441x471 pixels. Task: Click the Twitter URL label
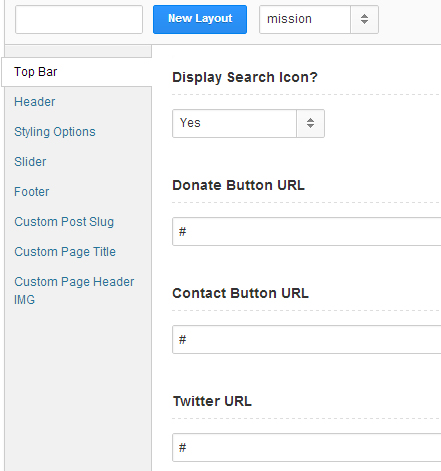pos(212,401)
